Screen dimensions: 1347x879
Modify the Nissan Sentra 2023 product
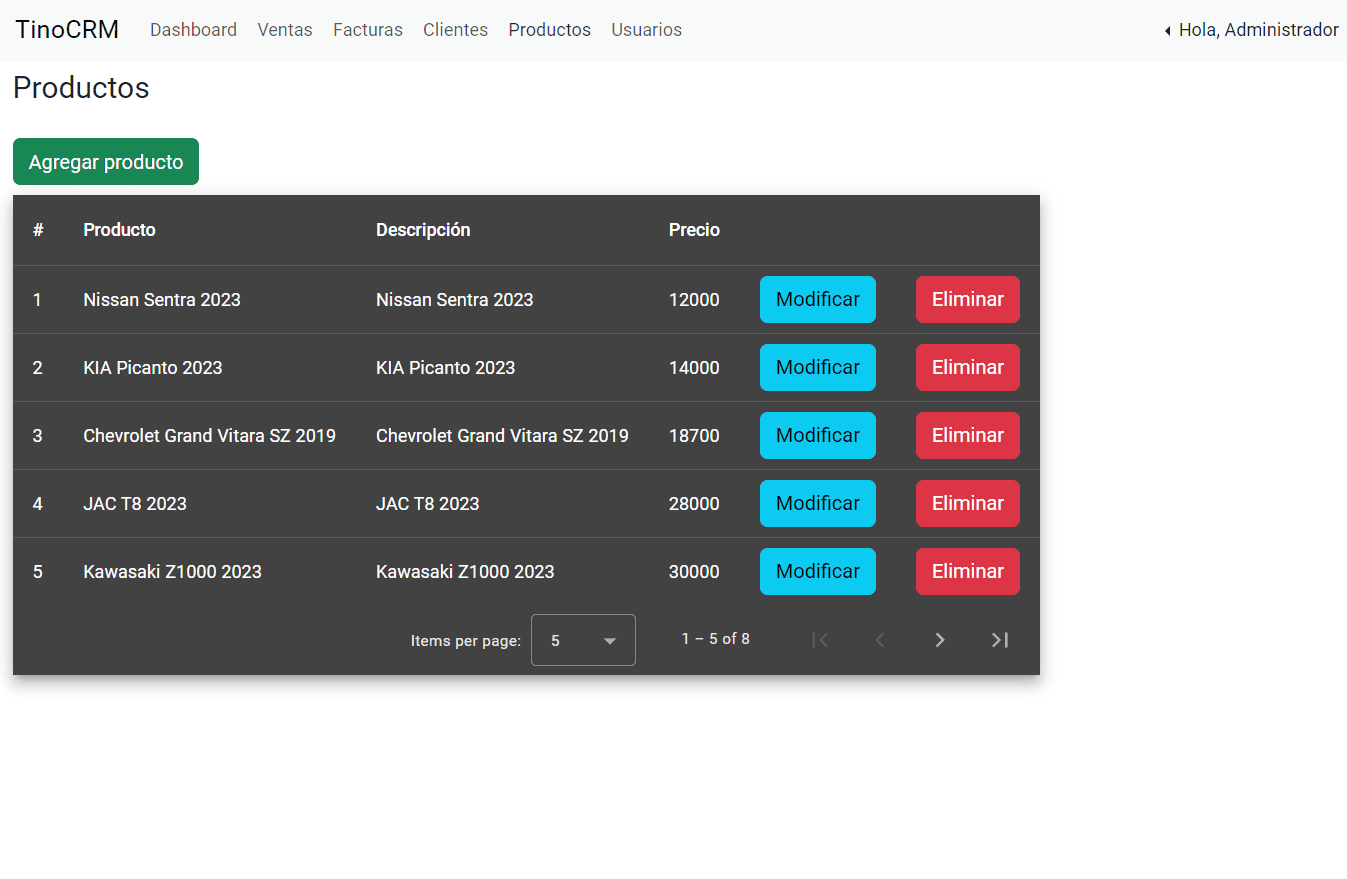click(818, 300)
